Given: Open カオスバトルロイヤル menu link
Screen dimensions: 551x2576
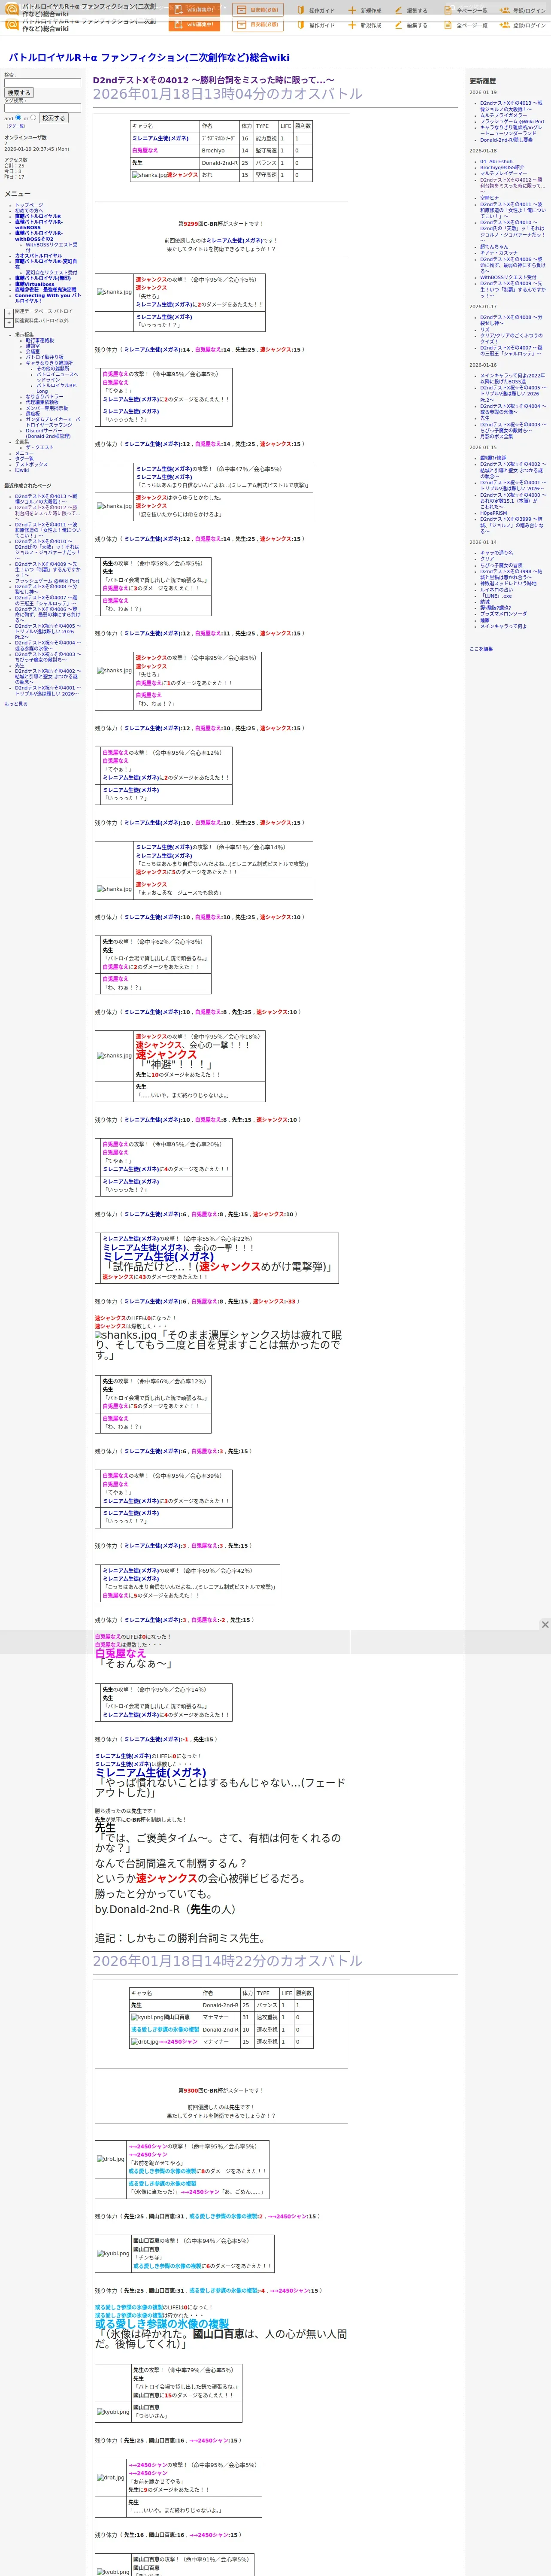Looking at the screenshot, I should pos(38,256).
